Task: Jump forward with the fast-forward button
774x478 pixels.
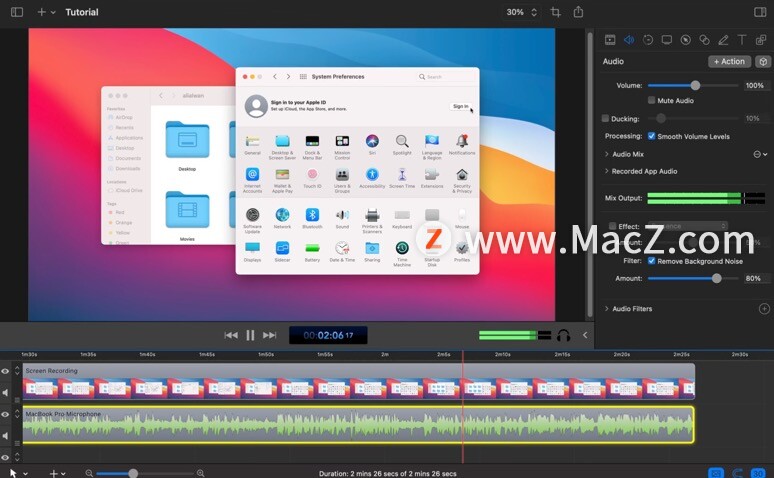Action: 270,335
